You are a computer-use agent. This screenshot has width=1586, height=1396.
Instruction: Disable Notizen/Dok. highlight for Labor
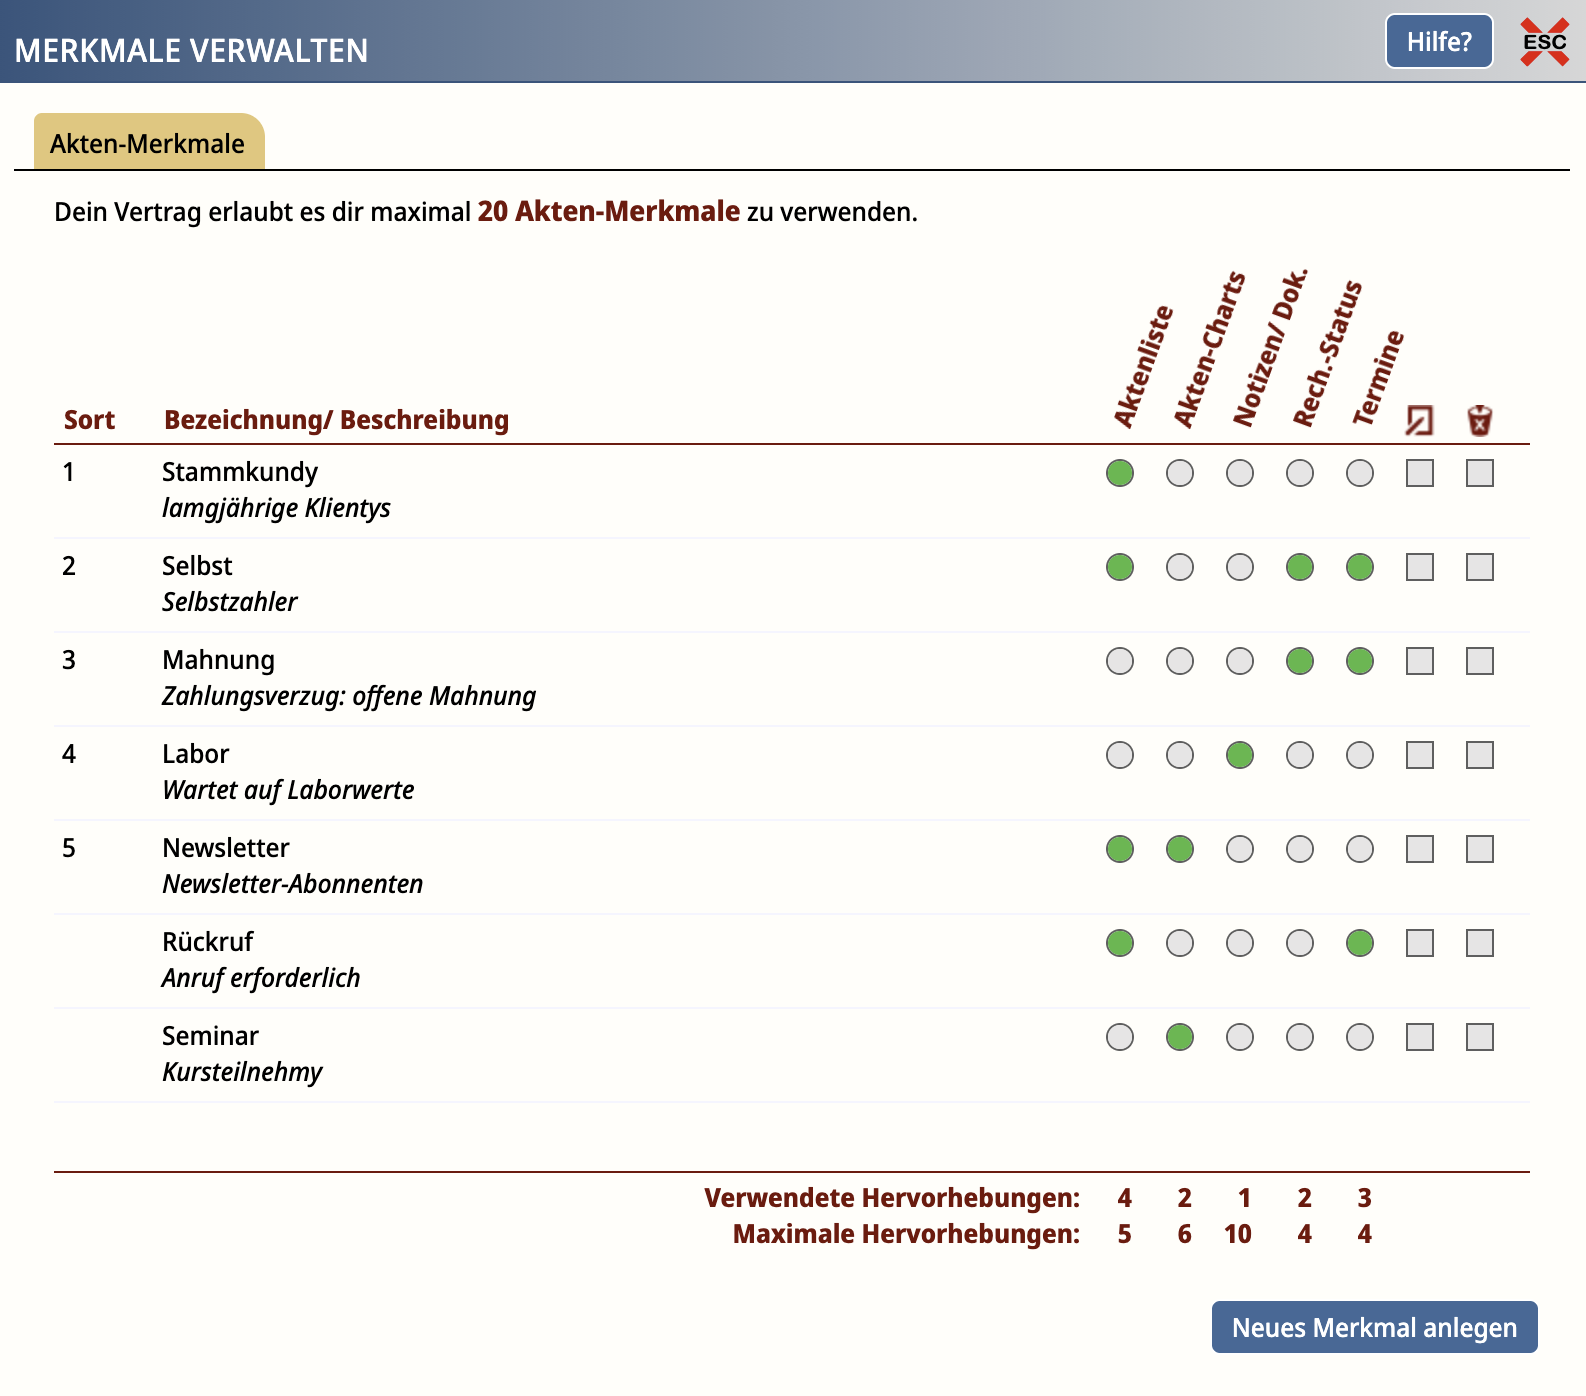[1240, 755]
